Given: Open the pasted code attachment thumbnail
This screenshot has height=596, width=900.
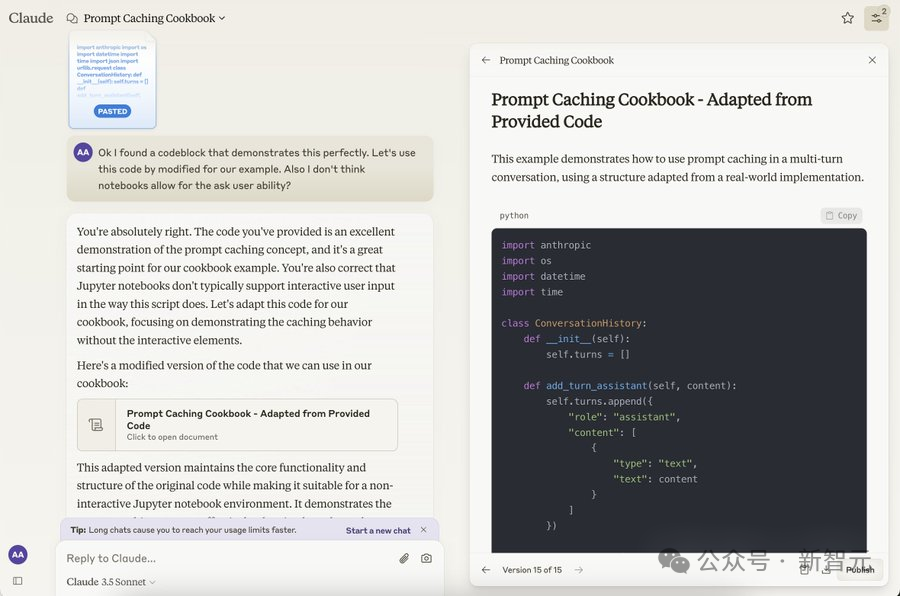Looking at the screenshot, I should tap(112, 80).
